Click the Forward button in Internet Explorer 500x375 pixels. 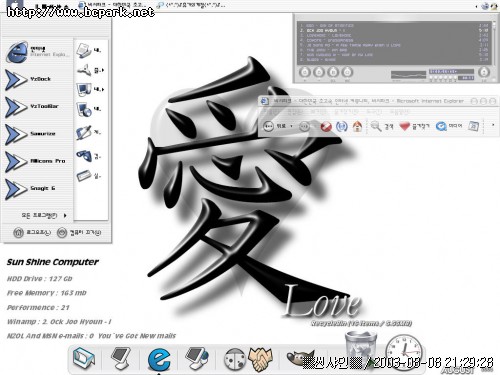[304, 126]
